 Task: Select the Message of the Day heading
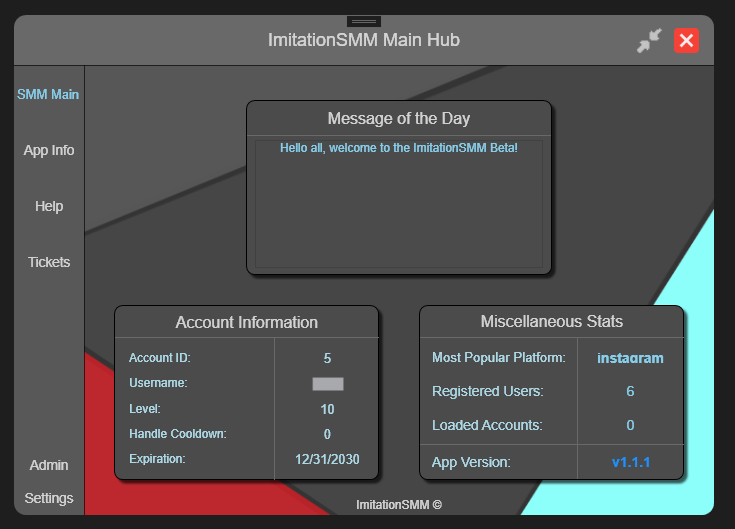click(399, 119)
